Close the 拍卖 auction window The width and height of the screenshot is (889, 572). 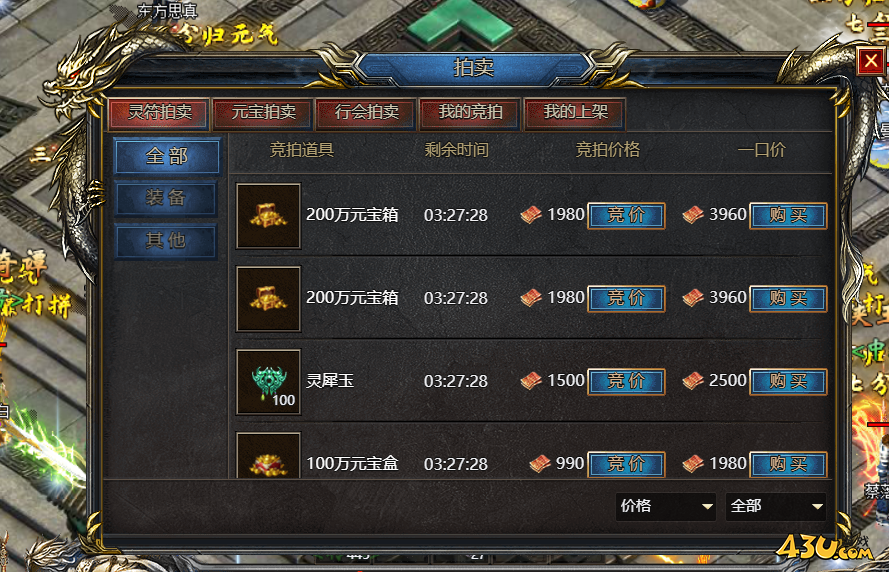pyautogui.click(x=871, y=60)
